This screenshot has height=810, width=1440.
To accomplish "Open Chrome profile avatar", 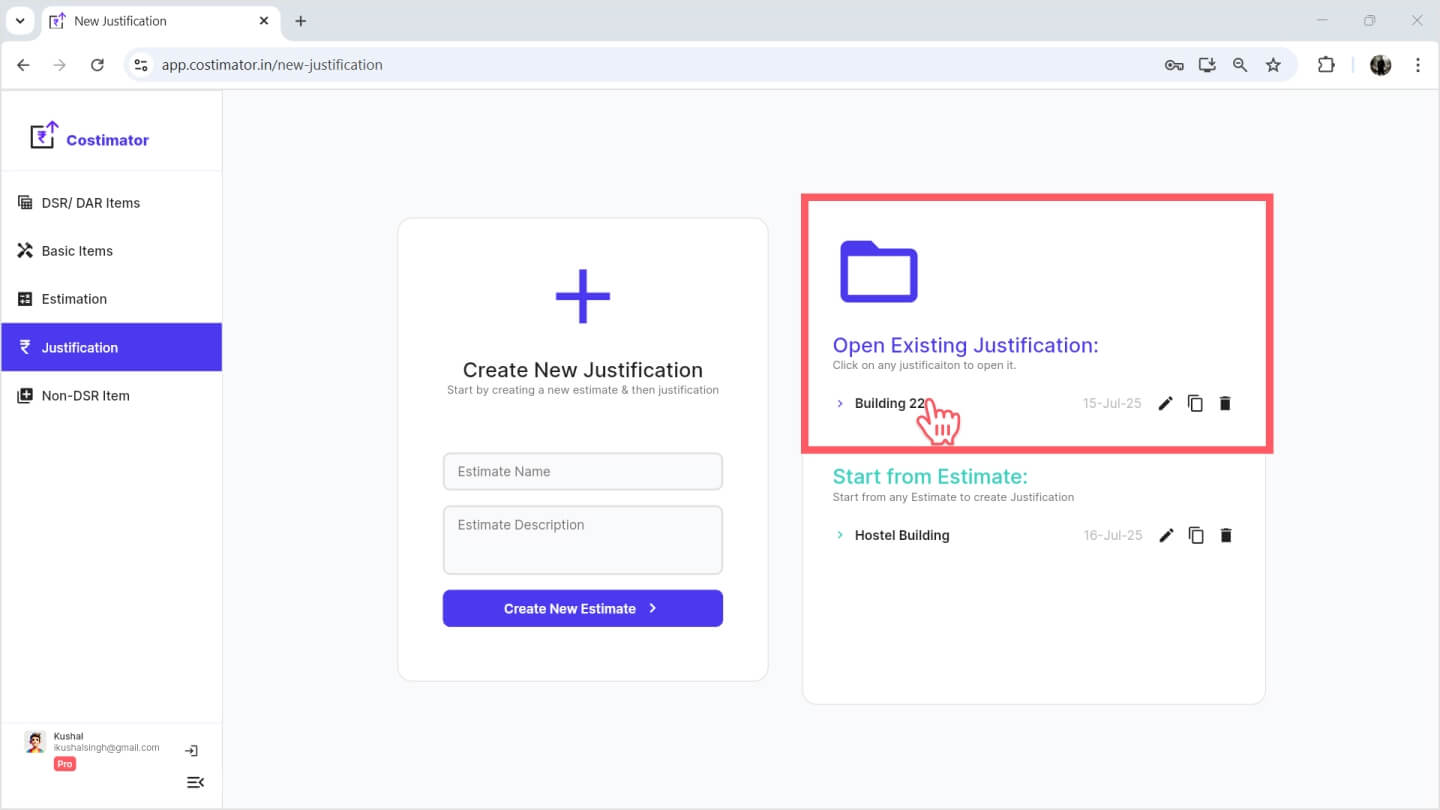I will (x=1381, y=65).
